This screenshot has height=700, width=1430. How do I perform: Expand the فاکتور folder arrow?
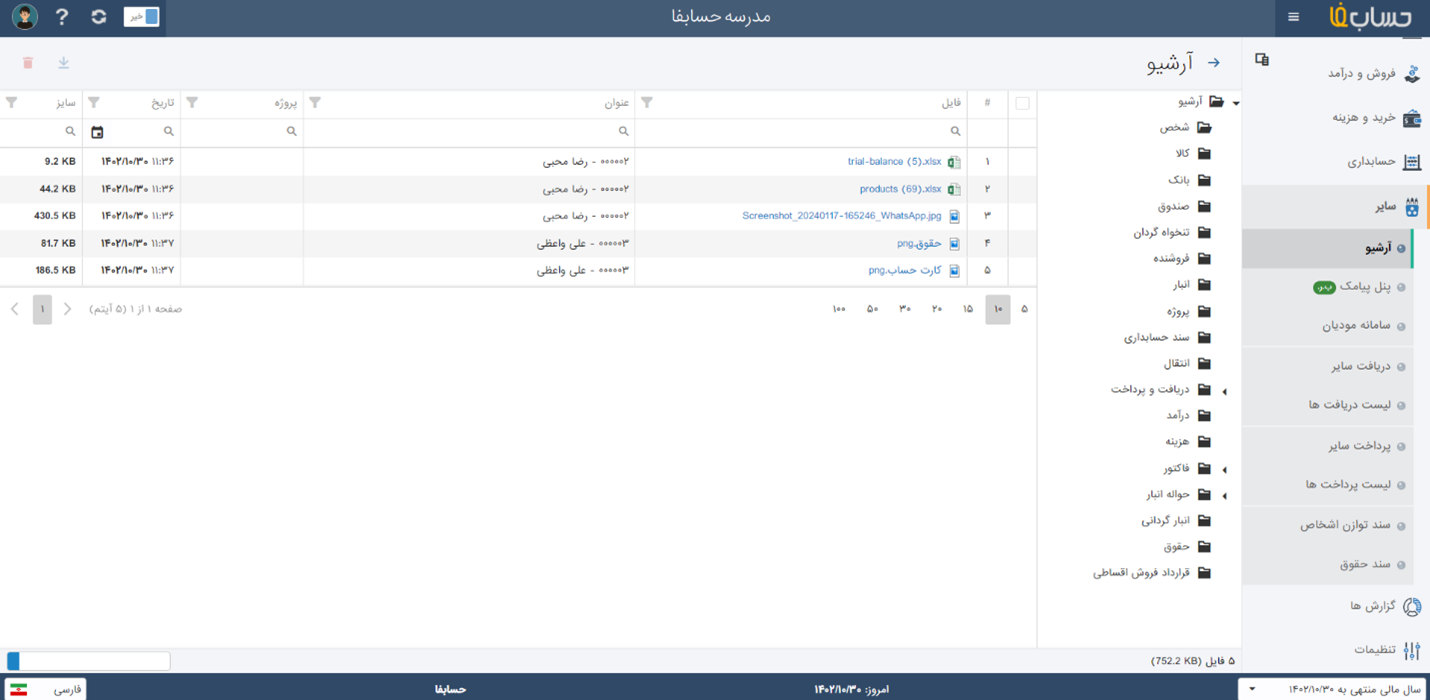point(1225,469)
